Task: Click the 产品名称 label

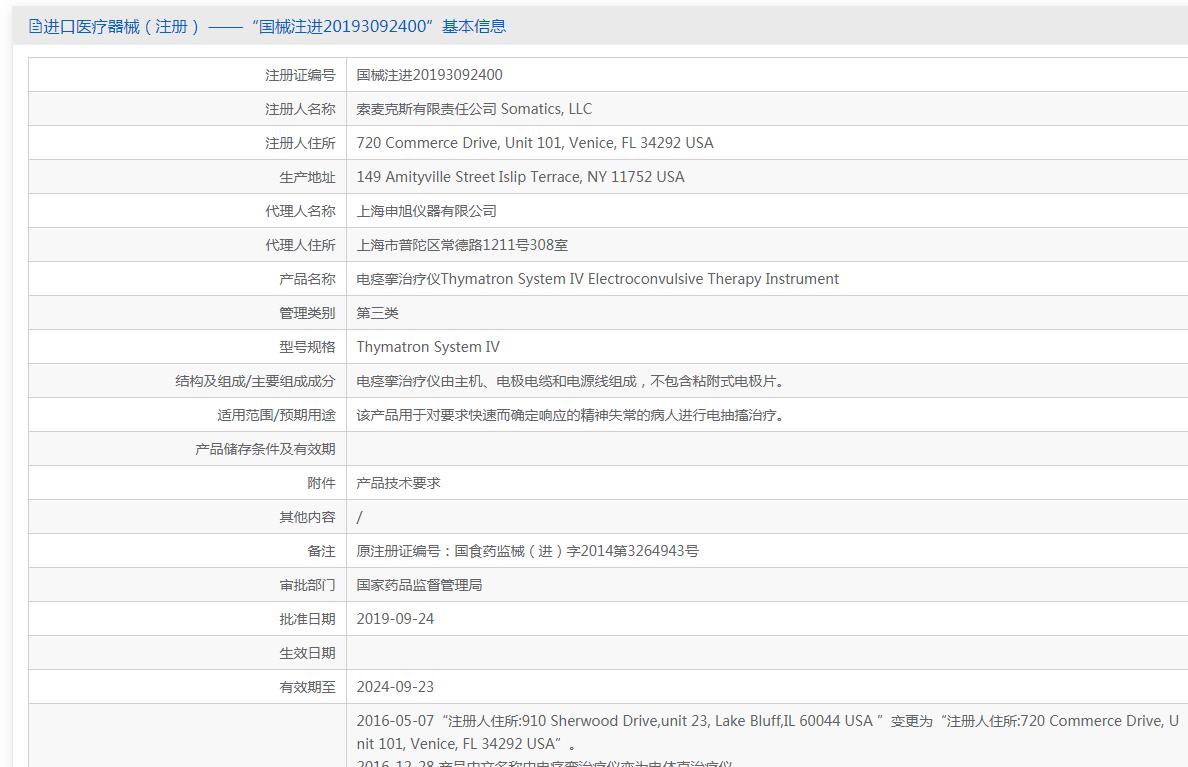Action: (x=307, y=280)
